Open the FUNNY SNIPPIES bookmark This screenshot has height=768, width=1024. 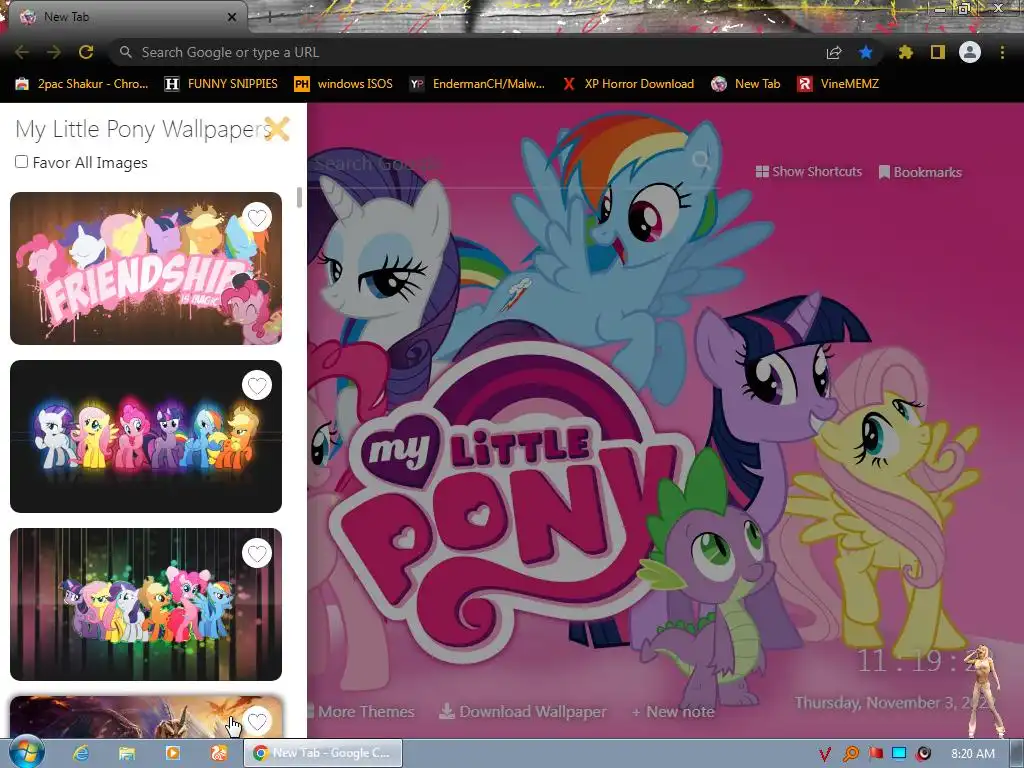pyautogui.click(x=221, y=84)
